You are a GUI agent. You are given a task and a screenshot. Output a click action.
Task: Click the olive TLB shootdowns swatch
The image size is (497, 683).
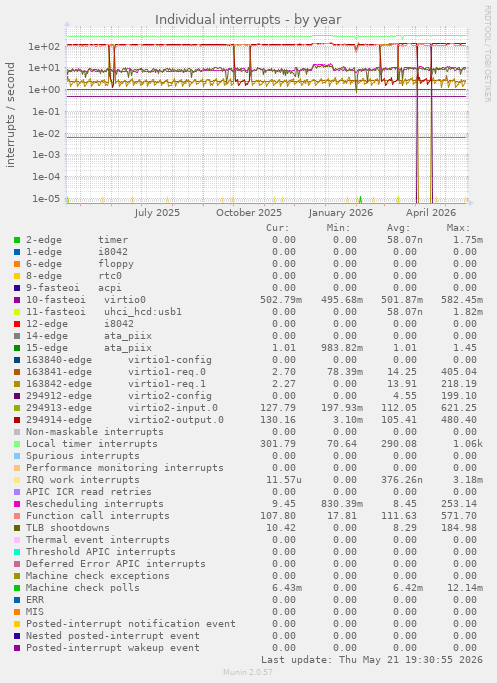pos(17,528)
